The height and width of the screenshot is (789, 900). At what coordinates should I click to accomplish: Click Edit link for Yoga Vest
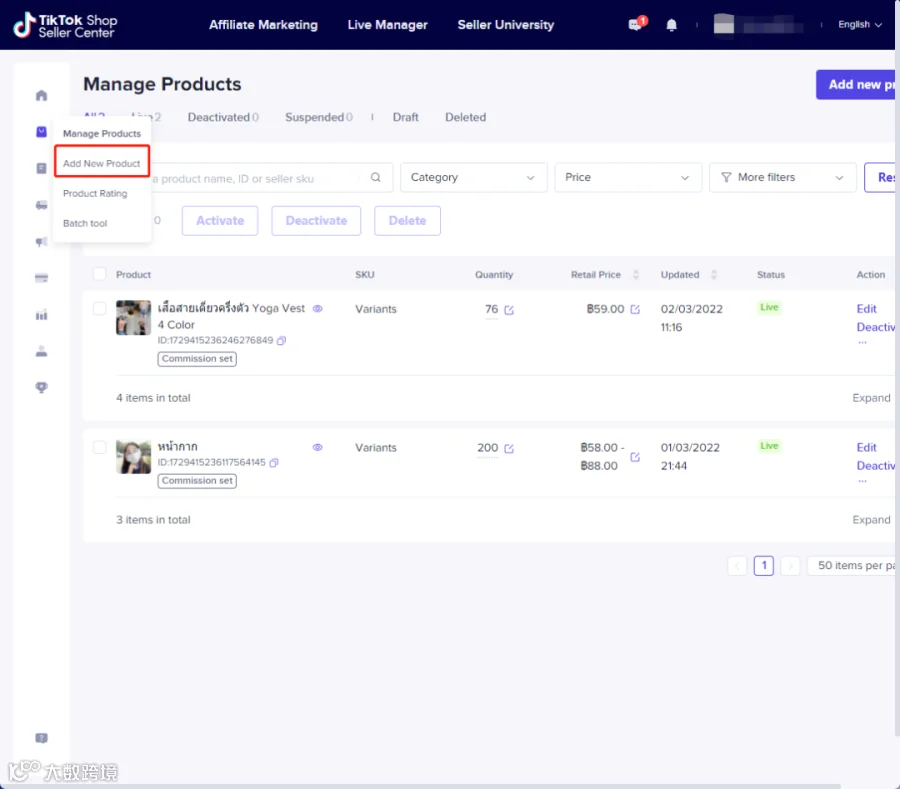[866, 309]
